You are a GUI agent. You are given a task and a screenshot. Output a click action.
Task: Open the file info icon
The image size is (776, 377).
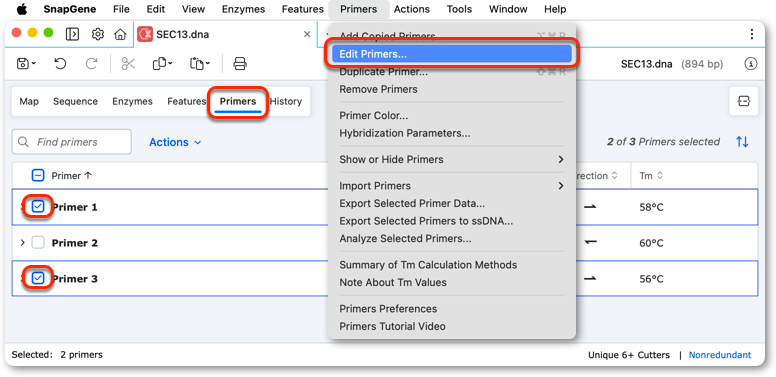[x=751, y=64]
